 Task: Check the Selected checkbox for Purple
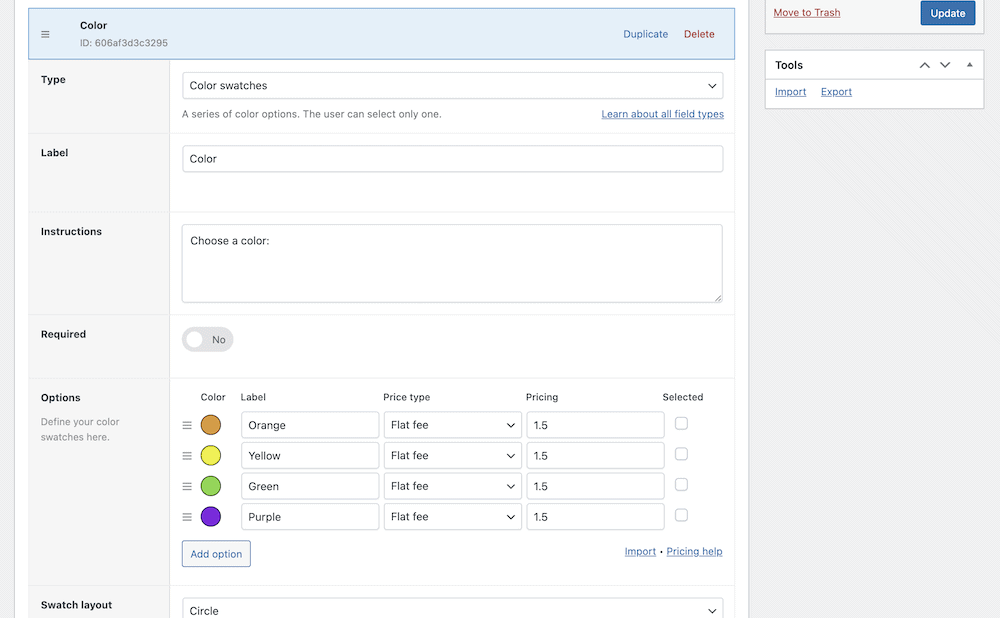pos(683,515)
